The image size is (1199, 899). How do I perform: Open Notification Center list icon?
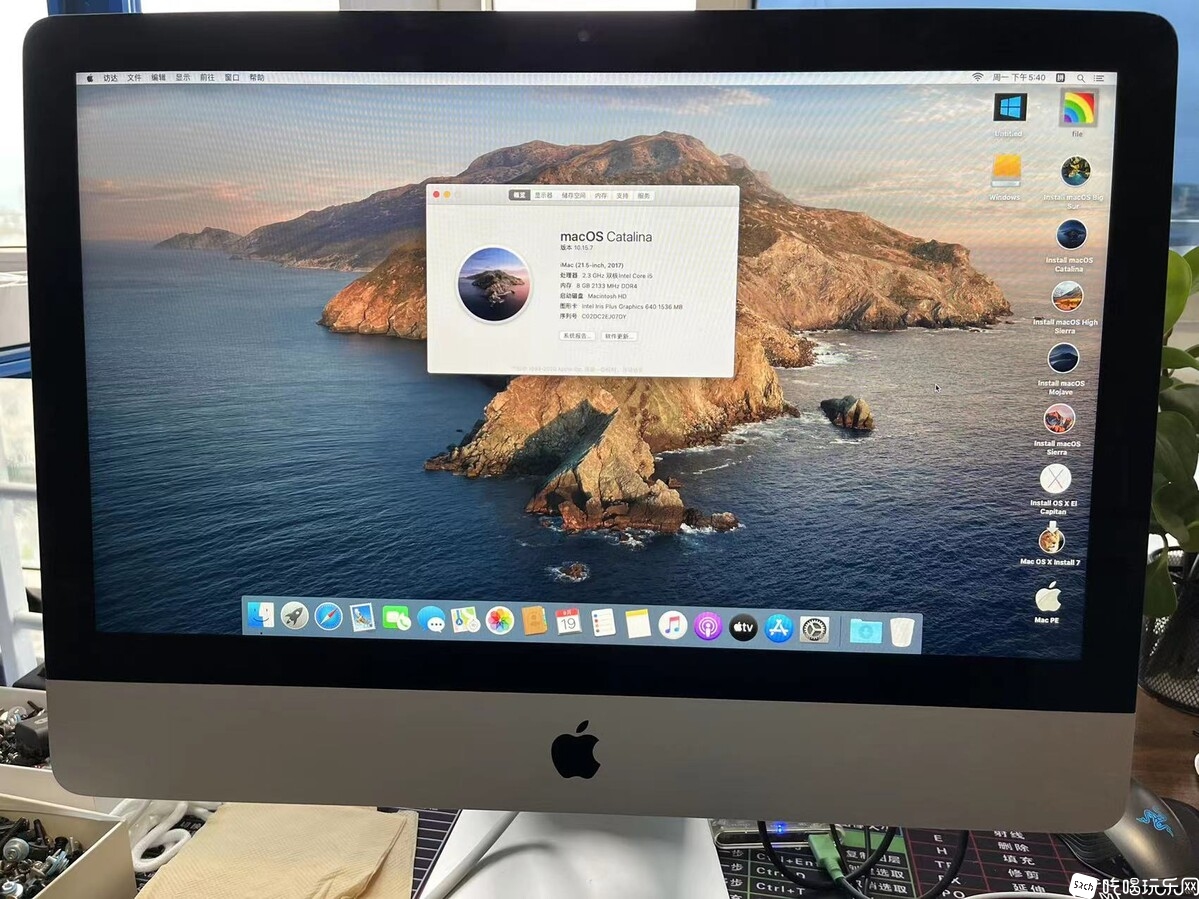point(1100,78)
